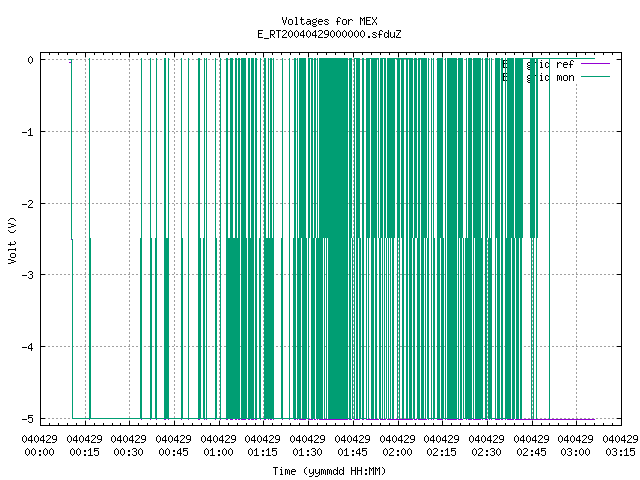Click the y-axis tick label -1
This screenshot has width=640, height=480.
pos(28,132)
